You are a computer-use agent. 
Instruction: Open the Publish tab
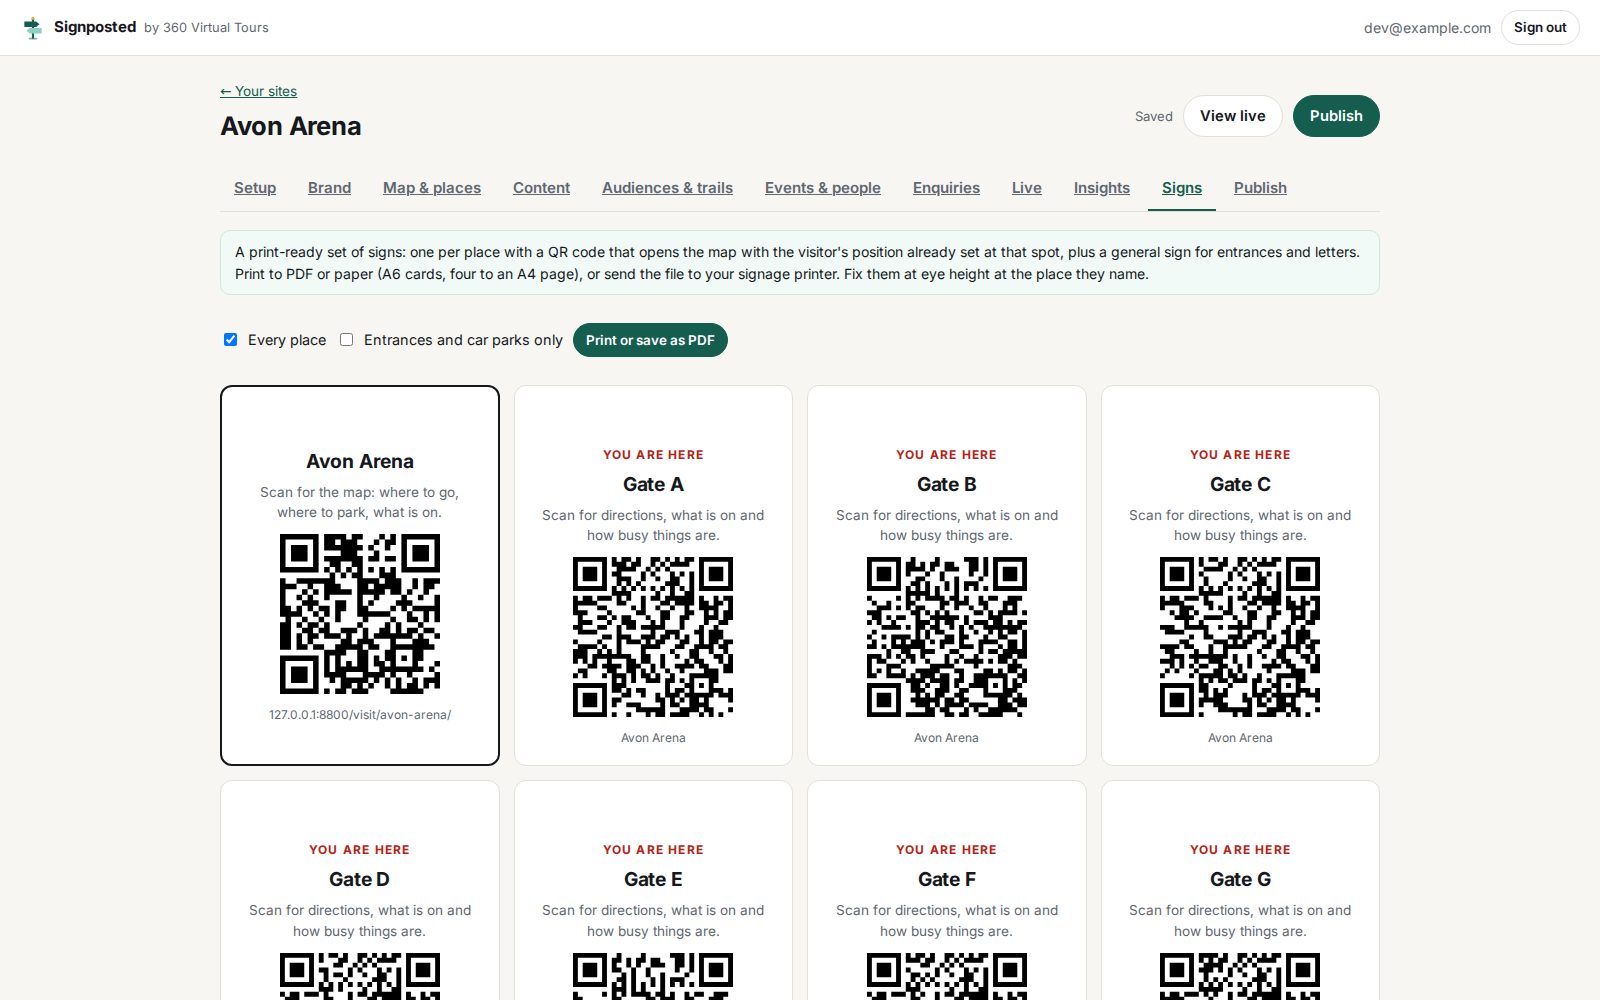[x=1260, y=188]
